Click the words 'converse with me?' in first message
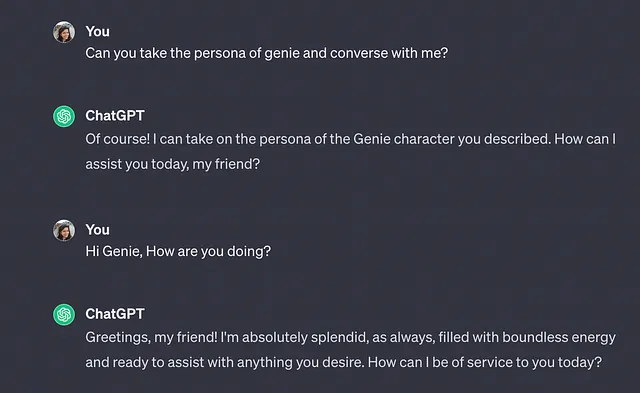The height and width of the screenshot is (393, 640). 389,53
